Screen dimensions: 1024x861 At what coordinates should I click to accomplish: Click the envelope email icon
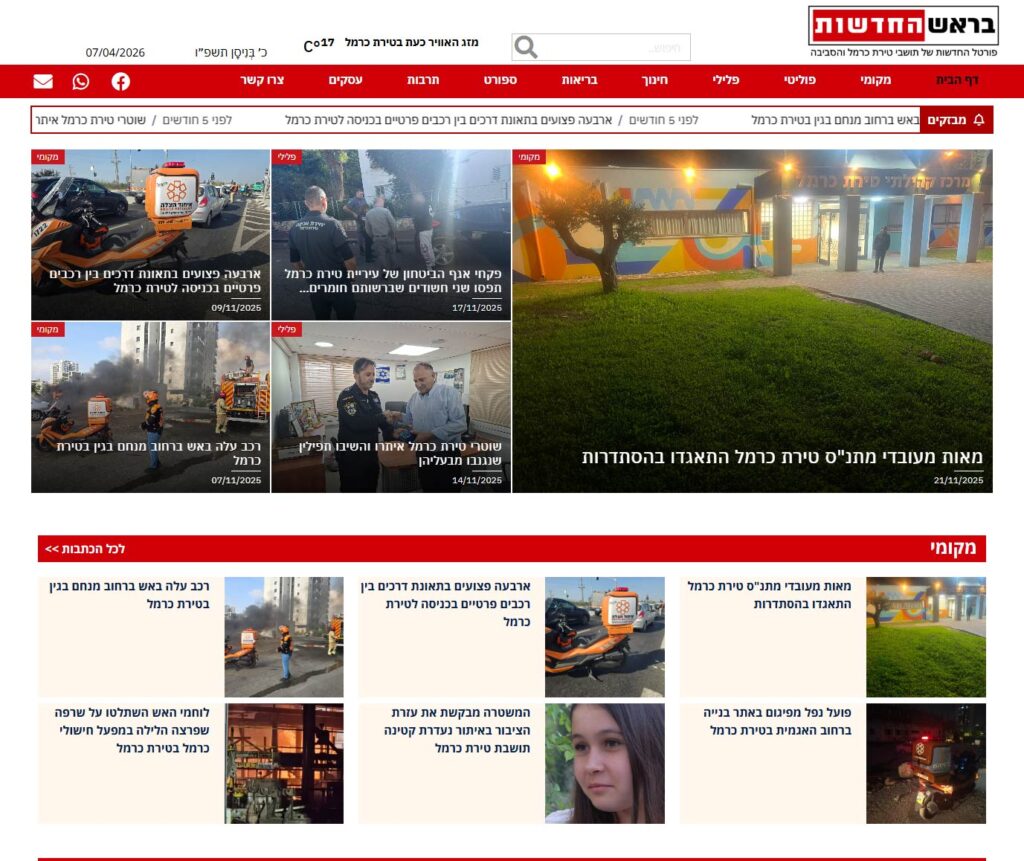tap(43, 81)
